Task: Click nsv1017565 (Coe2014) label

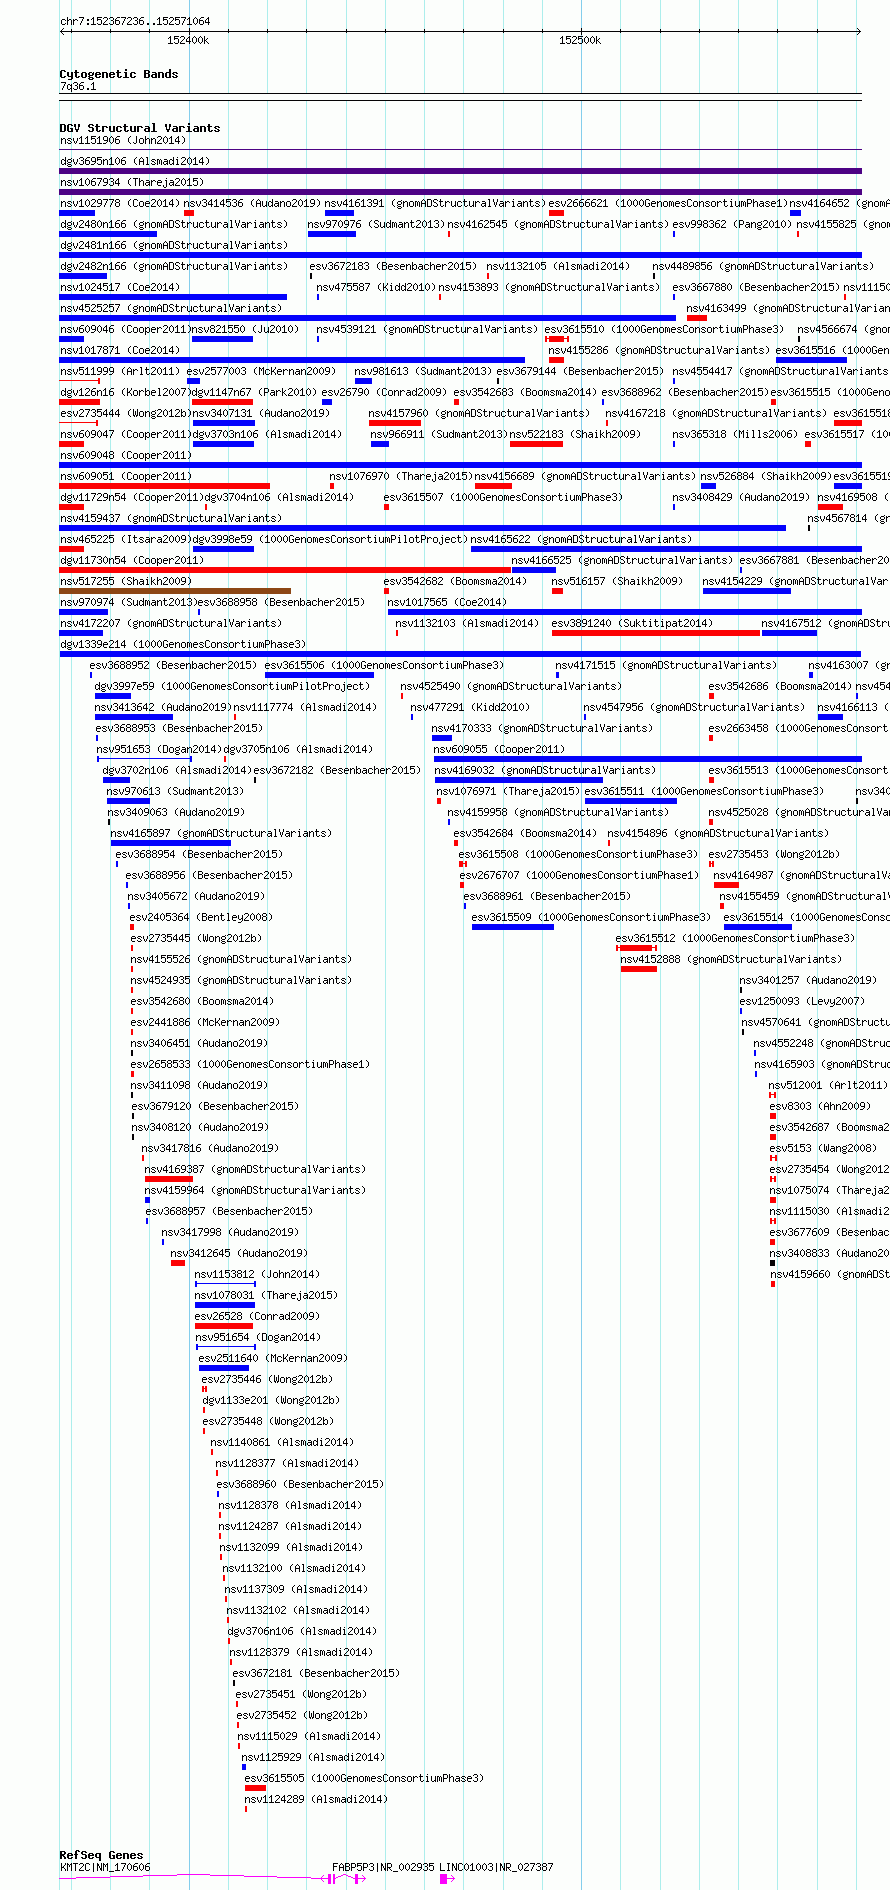Action: [447, 602]
